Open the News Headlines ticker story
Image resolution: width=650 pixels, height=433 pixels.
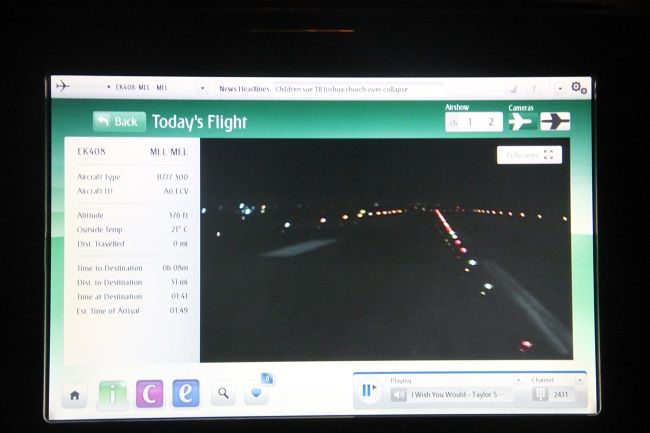(340, 88)
